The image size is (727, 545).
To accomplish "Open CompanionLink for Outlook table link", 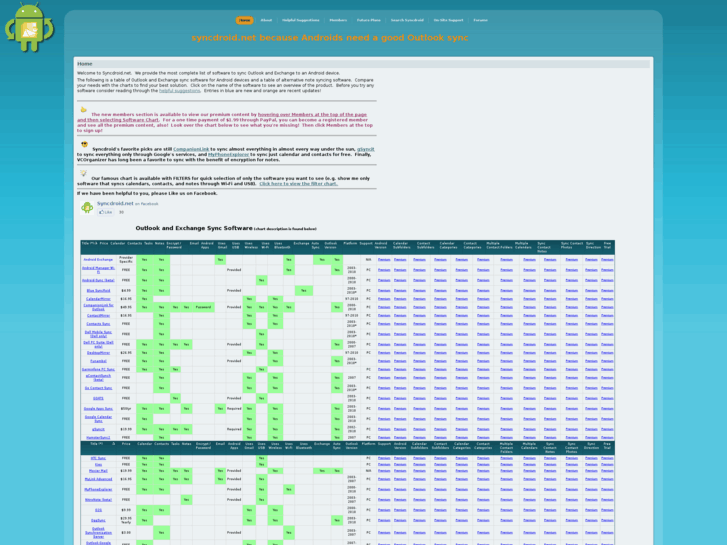I will [98, 307].
